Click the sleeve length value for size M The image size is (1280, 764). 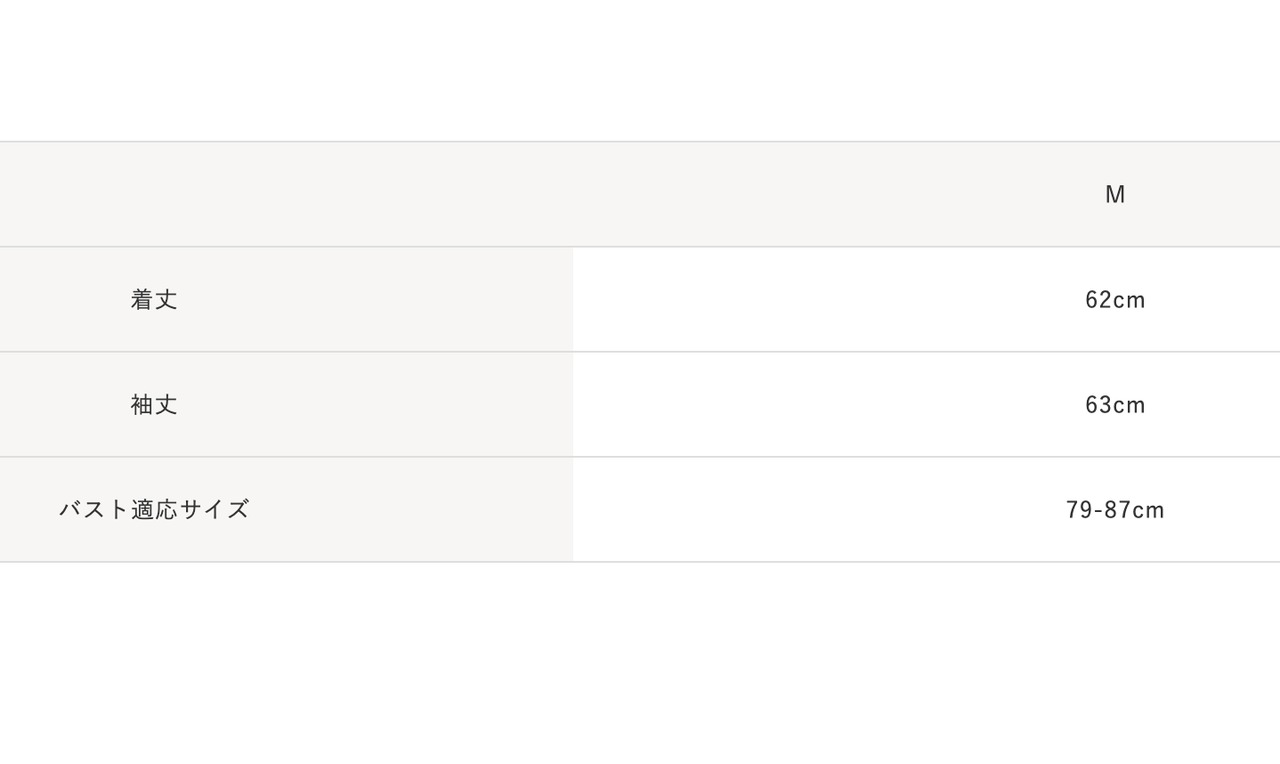click(x=1115, y=405)
